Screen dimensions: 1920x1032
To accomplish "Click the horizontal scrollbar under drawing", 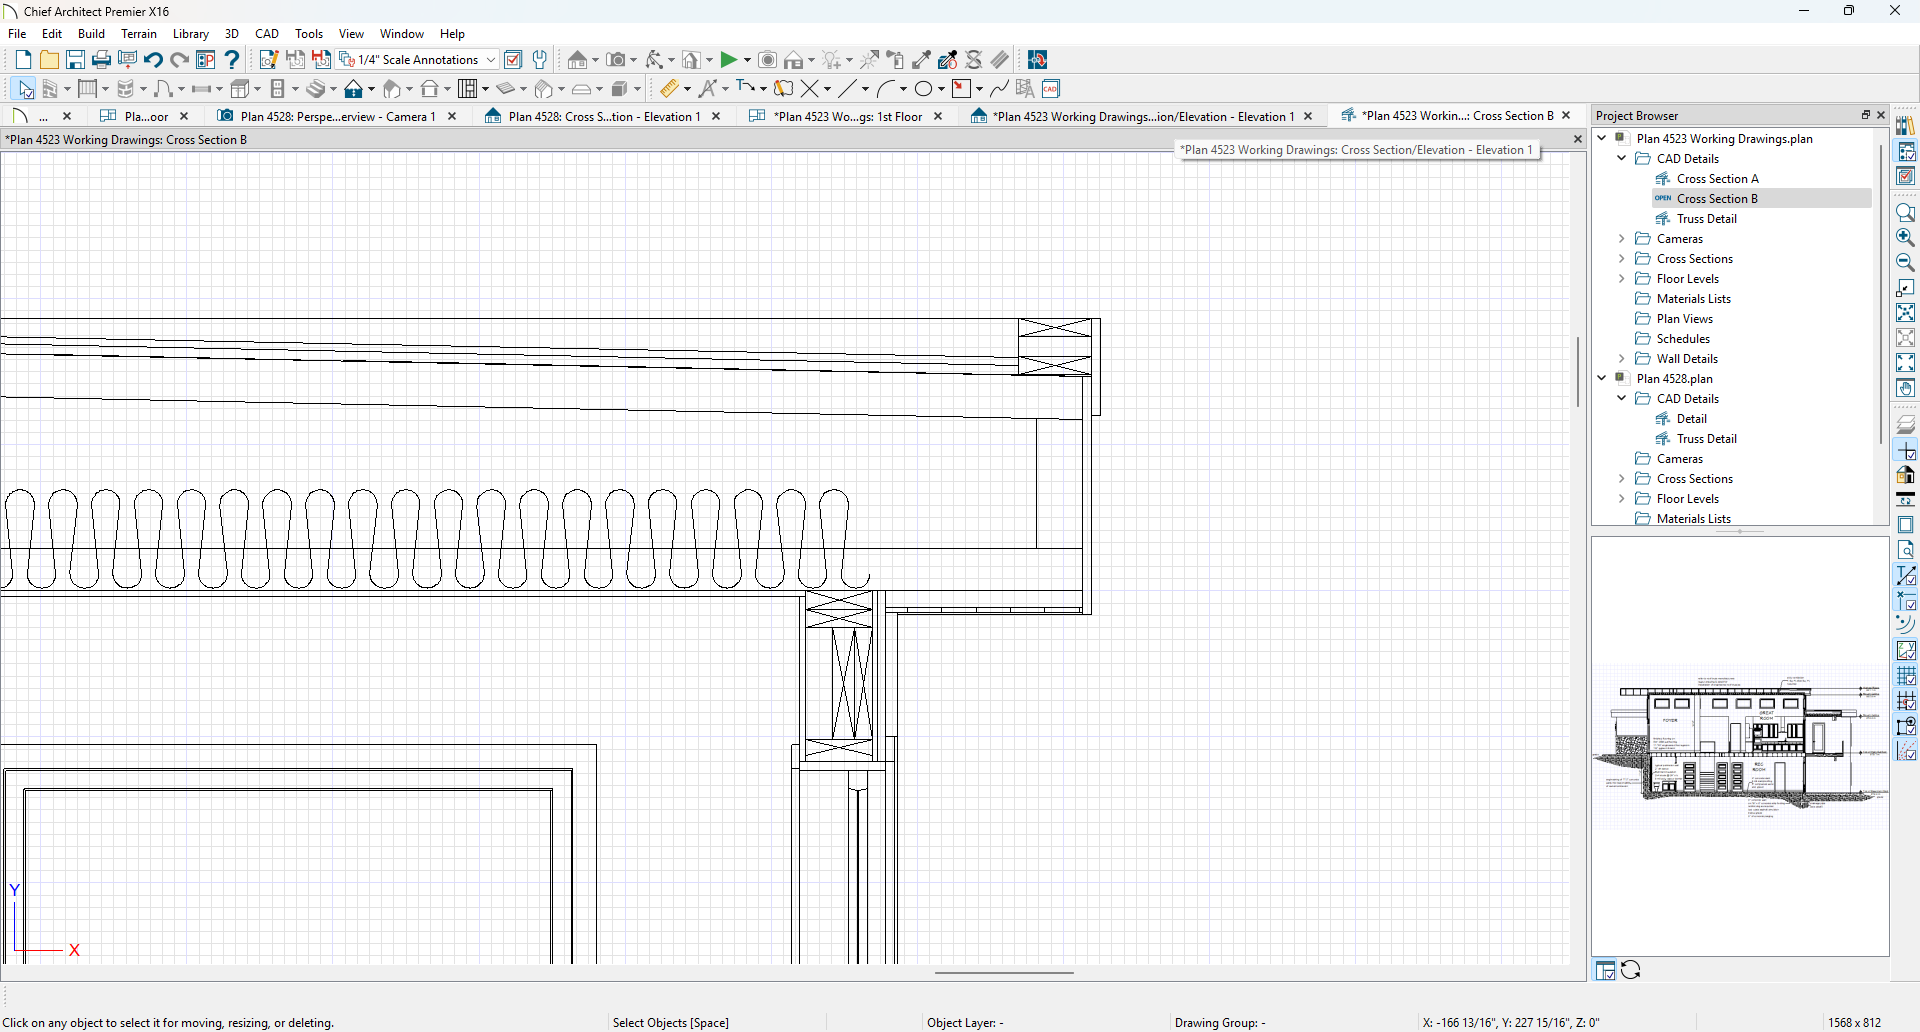I will click(1004, 972).
